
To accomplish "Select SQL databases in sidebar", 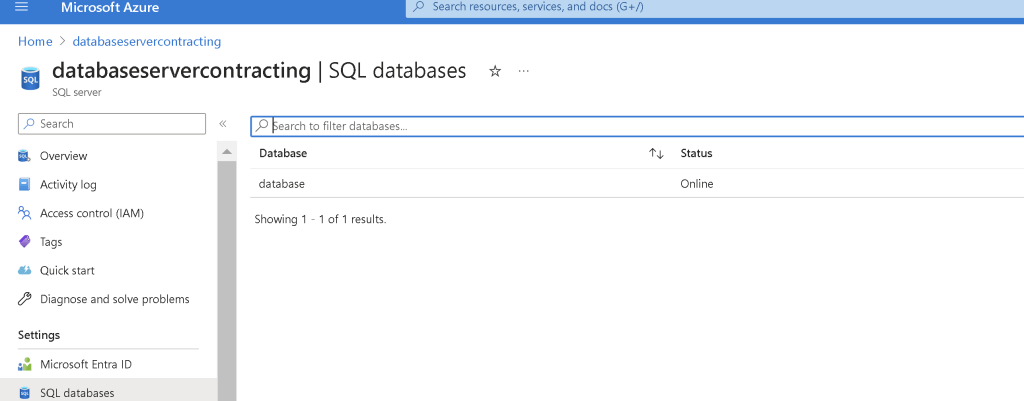I will click(x=77, y=393).
